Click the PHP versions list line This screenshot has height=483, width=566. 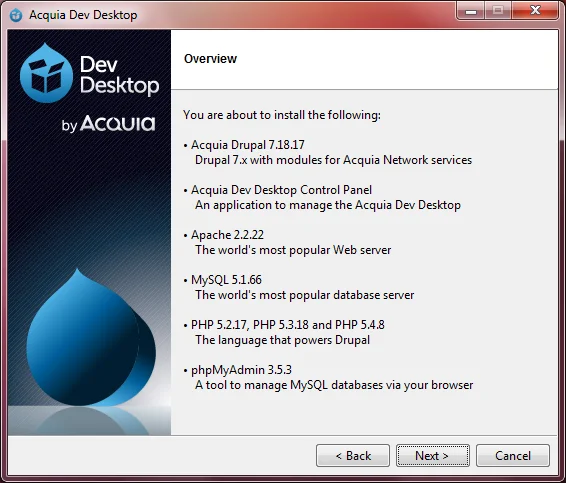[x=288, y=325]
